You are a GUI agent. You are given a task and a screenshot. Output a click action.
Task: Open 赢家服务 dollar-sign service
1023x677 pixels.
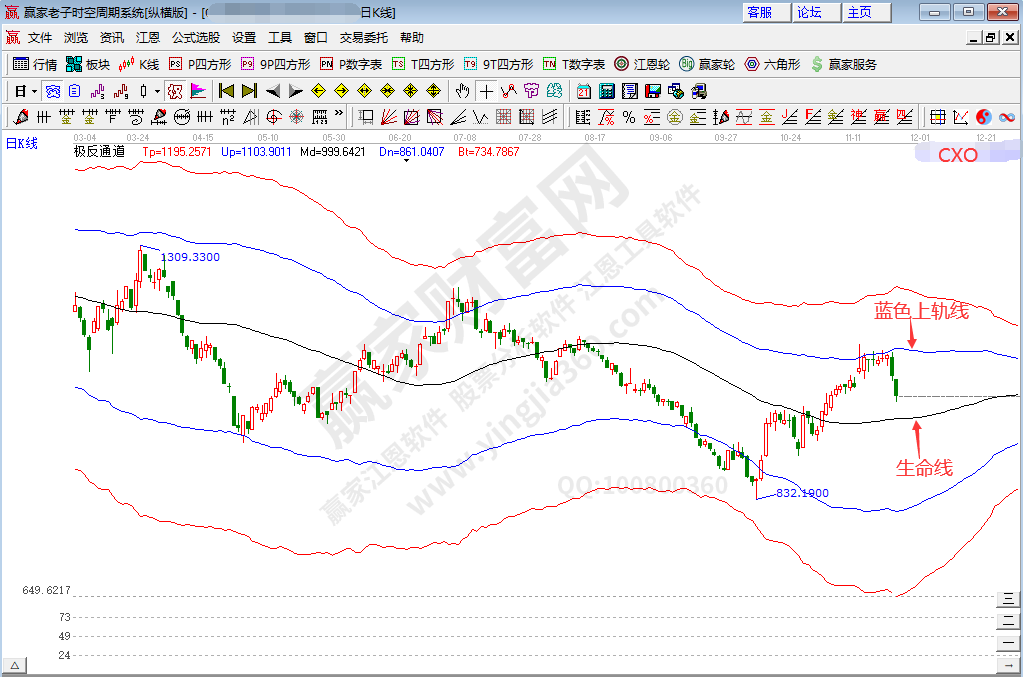pyautogui.click(x=844, y=64)
